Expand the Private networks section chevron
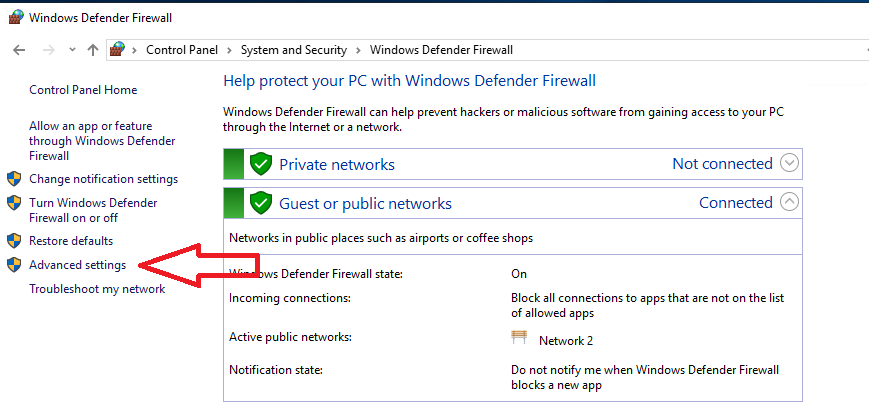The width and height of the screenshot is (869, 413). [789, 164]
